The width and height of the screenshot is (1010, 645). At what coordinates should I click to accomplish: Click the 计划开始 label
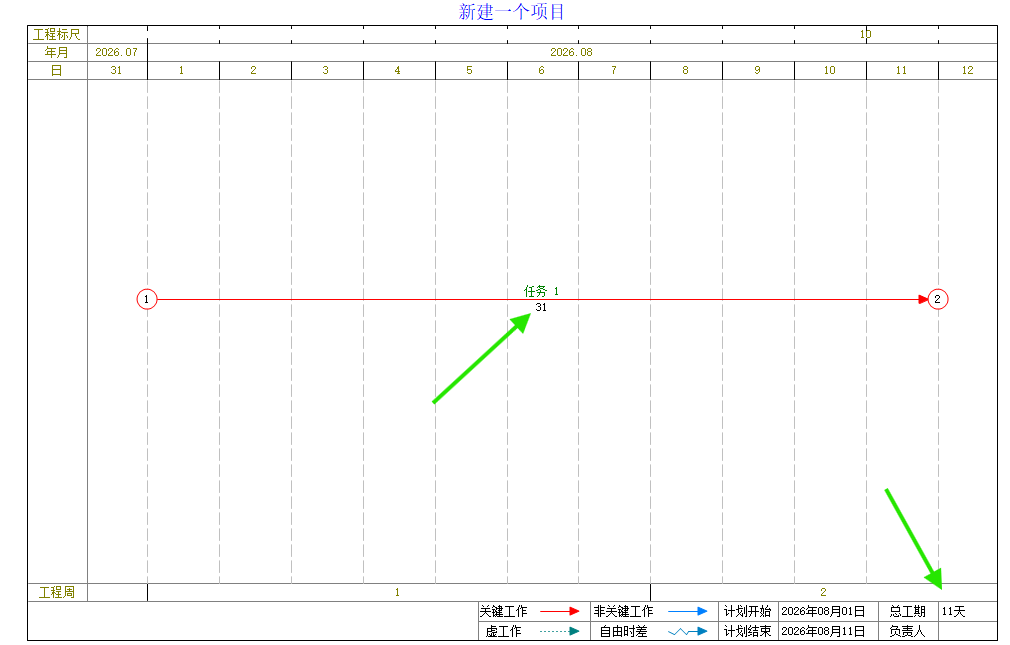click(x=748, y=611)
